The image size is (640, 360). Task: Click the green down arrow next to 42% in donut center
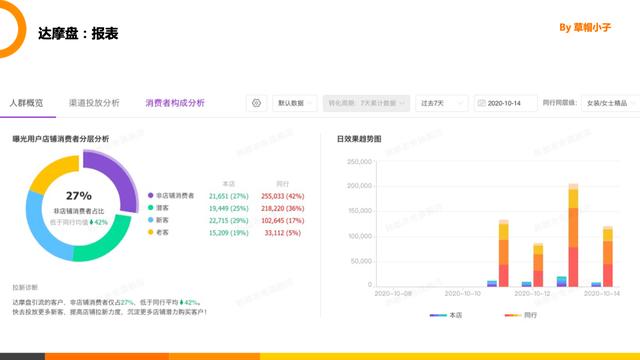tap(91, 222)
